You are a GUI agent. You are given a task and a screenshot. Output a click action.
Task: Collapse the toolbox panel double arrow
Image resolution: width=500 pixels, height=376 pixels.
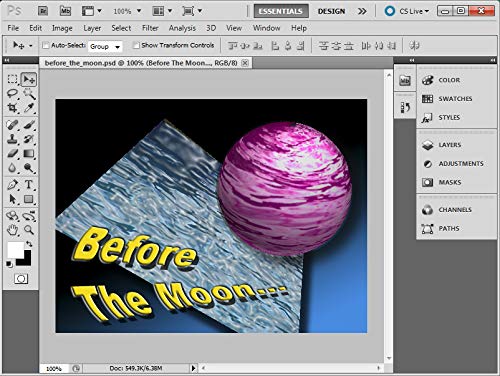click(x=7, y=60)
